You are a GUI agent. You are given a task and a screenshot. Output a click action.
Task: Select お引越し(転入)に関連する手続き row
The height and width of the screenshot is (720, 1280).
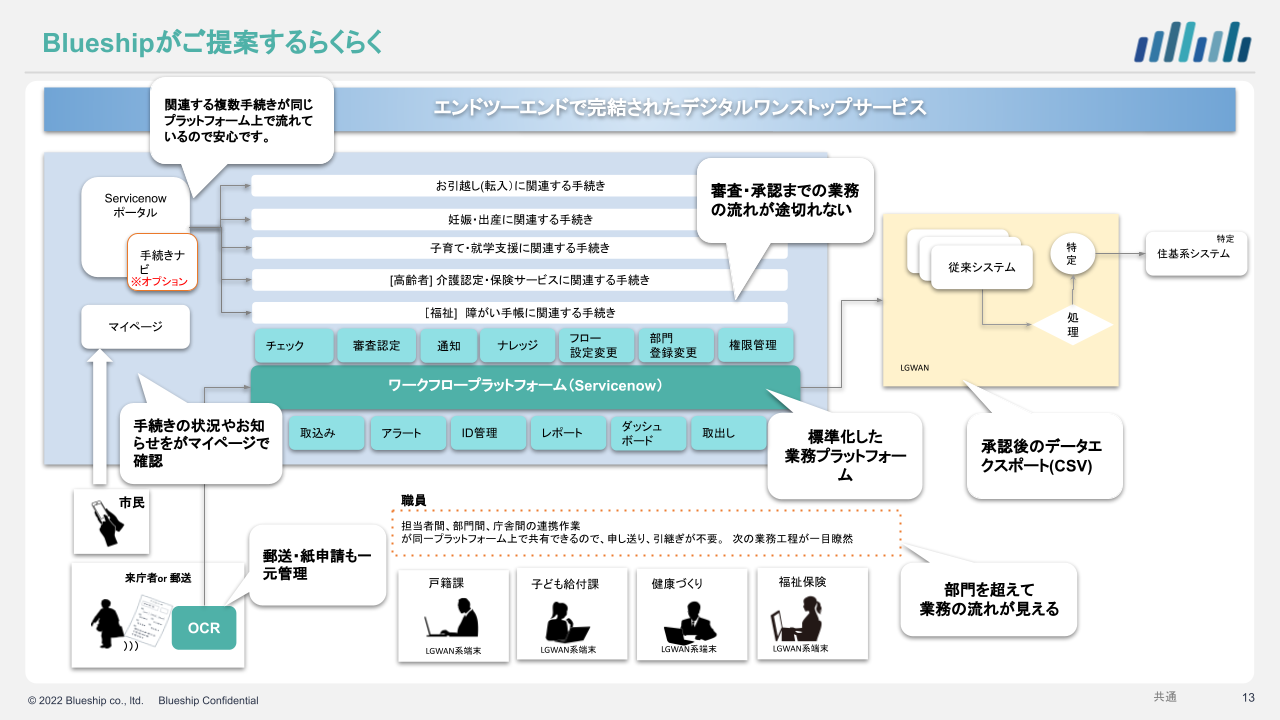click(x=519, y=186)
